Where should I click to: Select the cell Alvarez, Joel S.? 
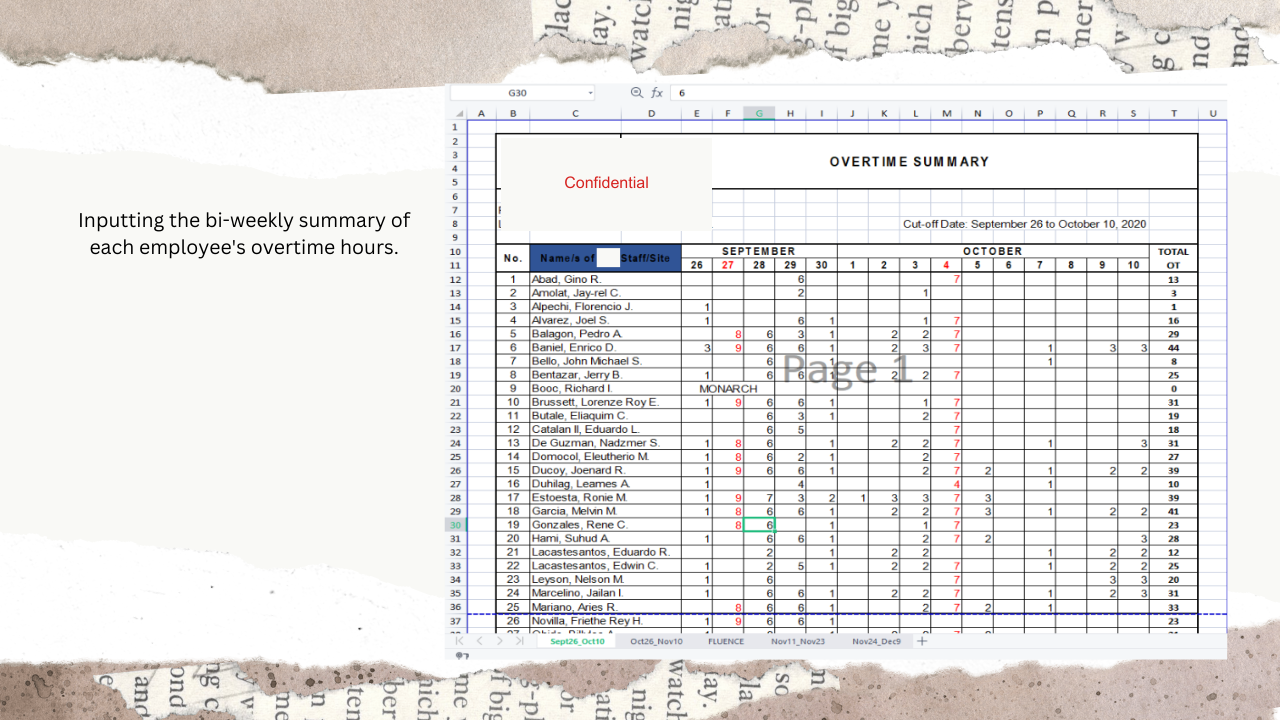(x=605, y=320)
